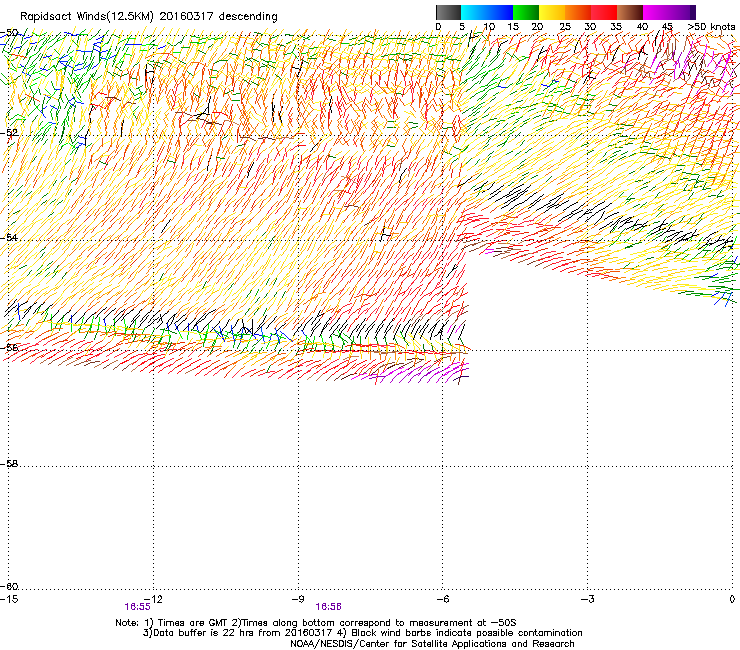Viewport: 740px width, 650px height.
Task: Click the legend number '25'
Action: pos(565,27)
